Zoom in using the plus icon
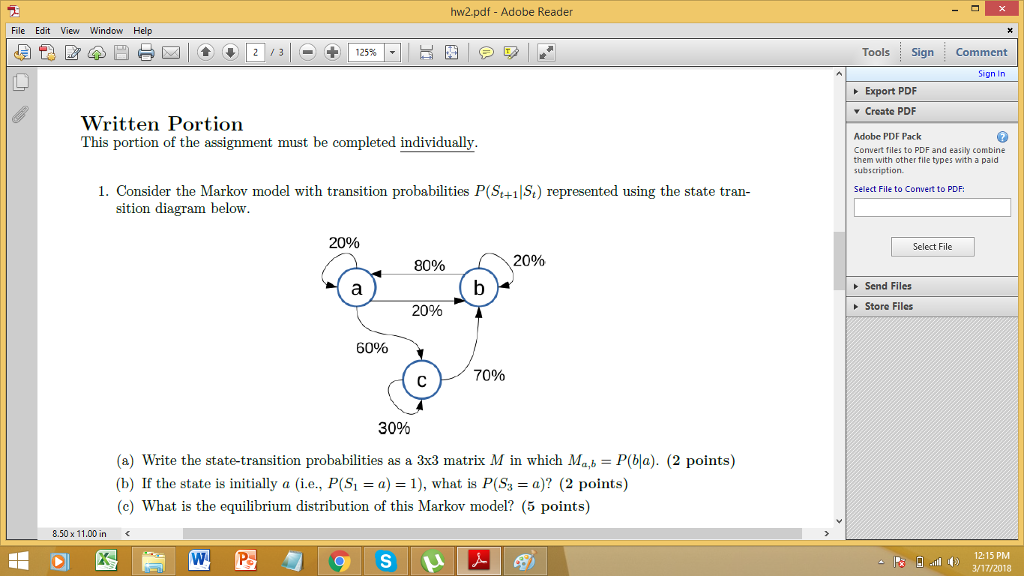This screenshot has height=576, width=1024. coord(331,52)
